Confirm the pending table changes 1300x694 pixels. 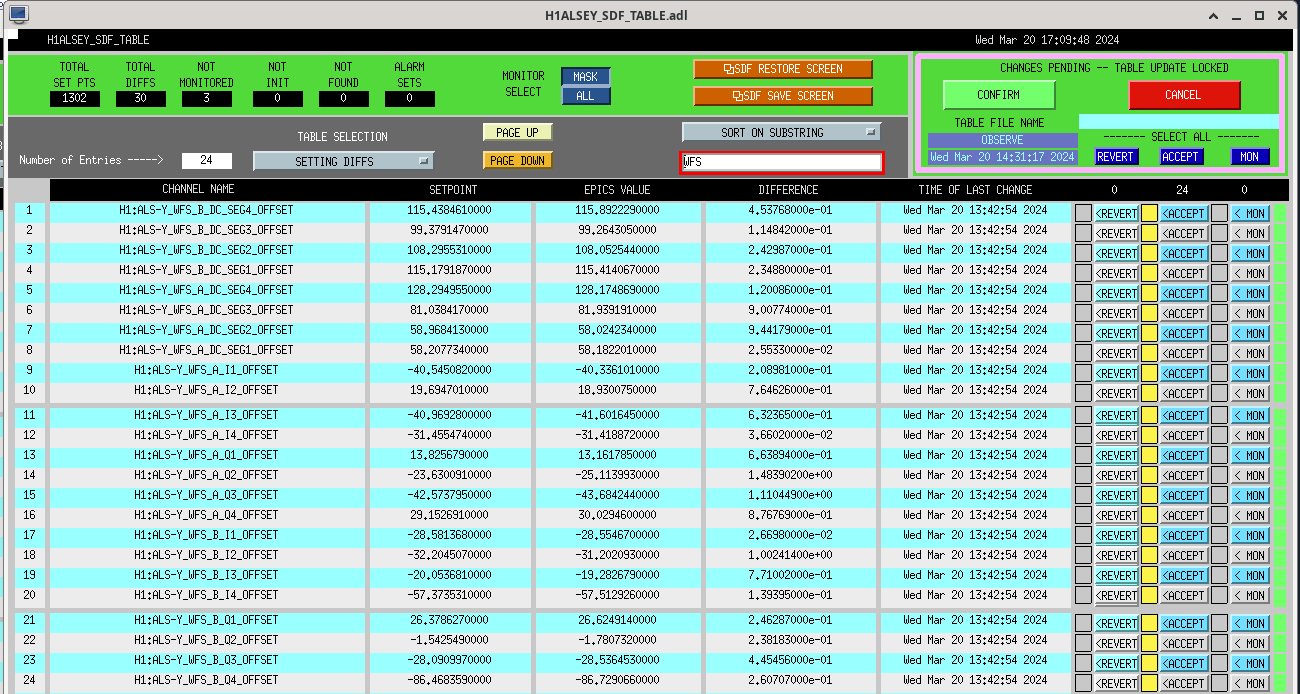[998, 95]
